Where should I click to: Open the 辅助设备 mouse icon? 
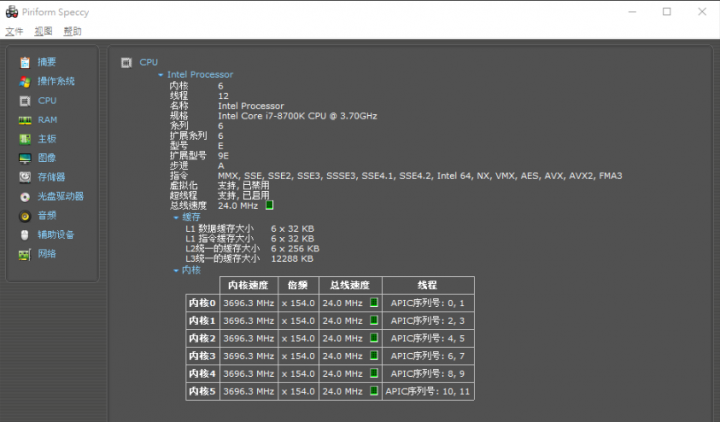25,235
